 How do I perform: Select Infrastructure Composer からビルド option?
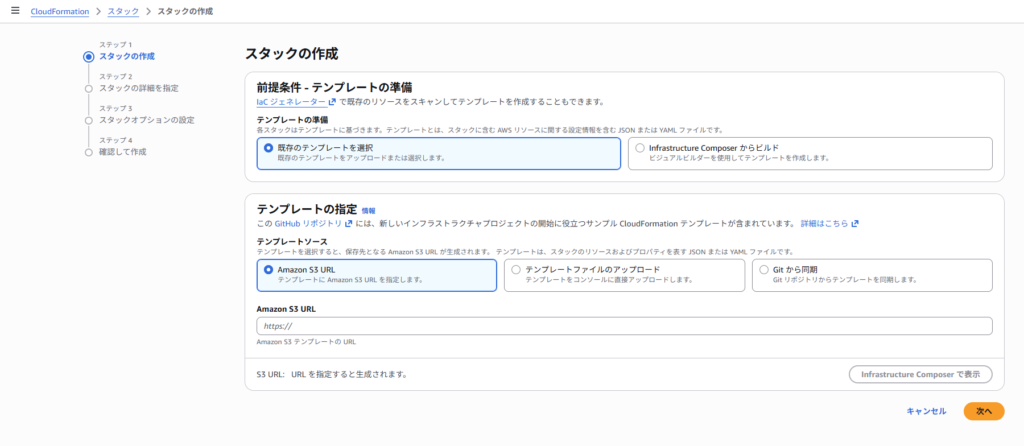640,148
